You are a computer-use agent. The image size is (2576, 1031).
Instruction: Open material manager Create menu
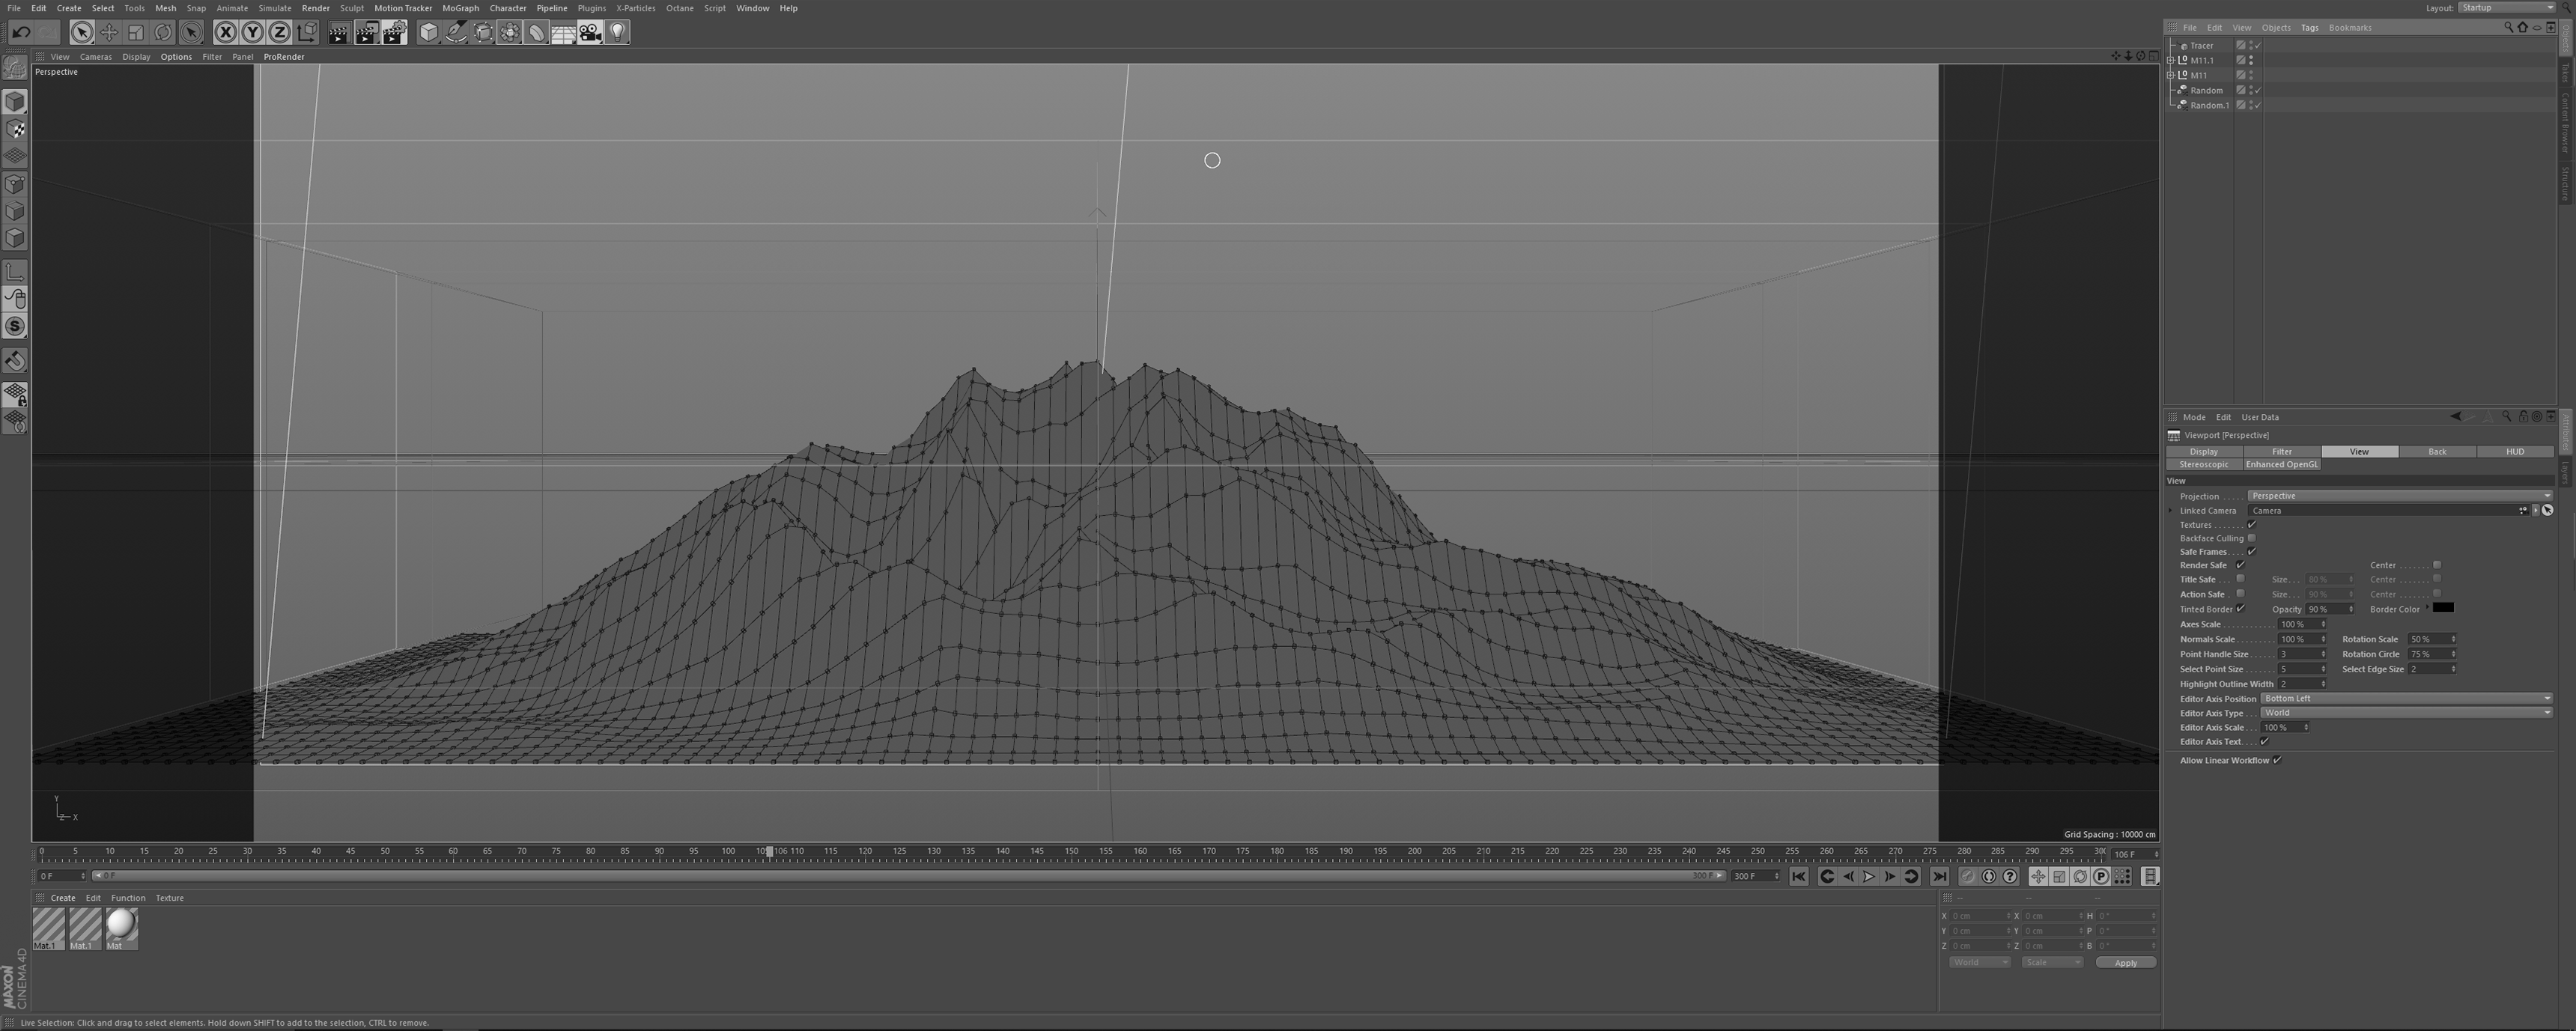(x=63, y=898)
